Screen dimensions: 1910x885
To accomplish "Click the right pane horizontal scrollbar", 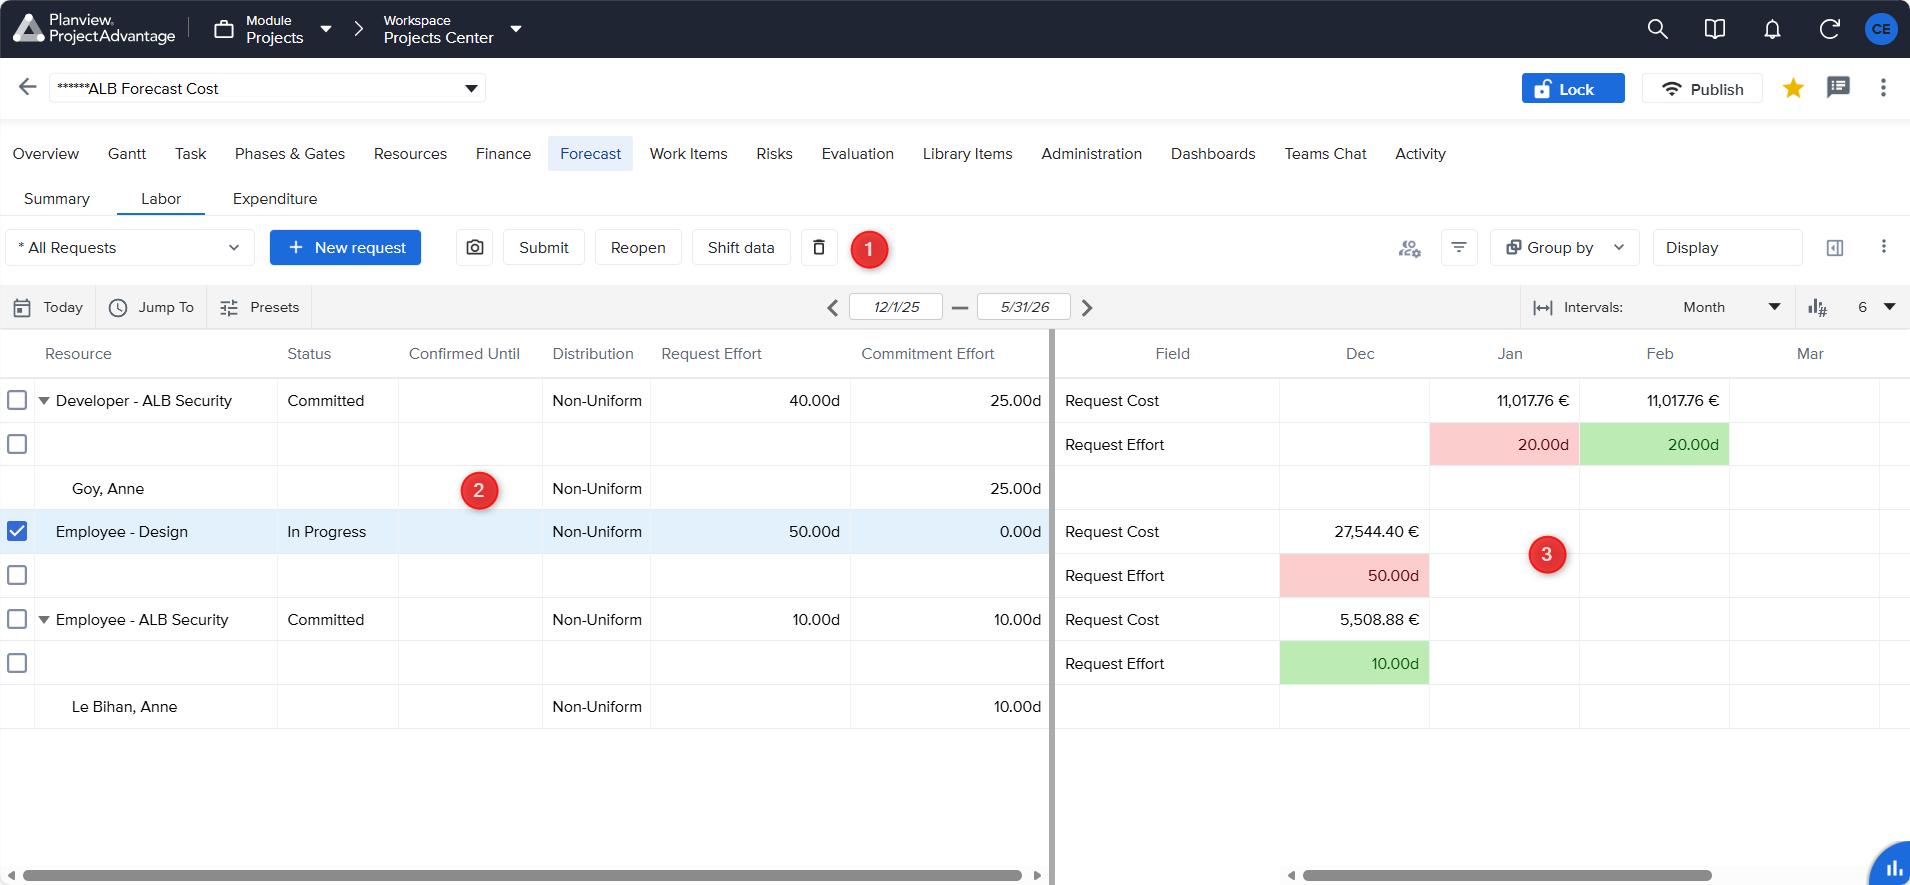I will [1506, 875].
